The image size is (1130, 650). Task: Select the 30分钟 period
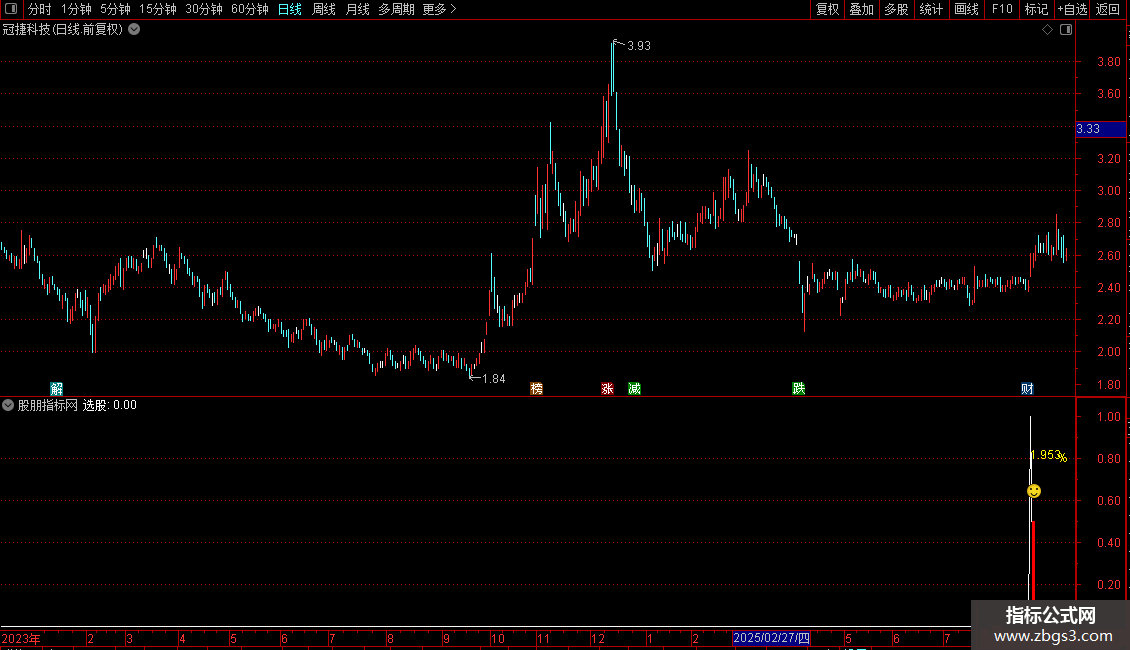pyautogui.click(x=204, y=9)
